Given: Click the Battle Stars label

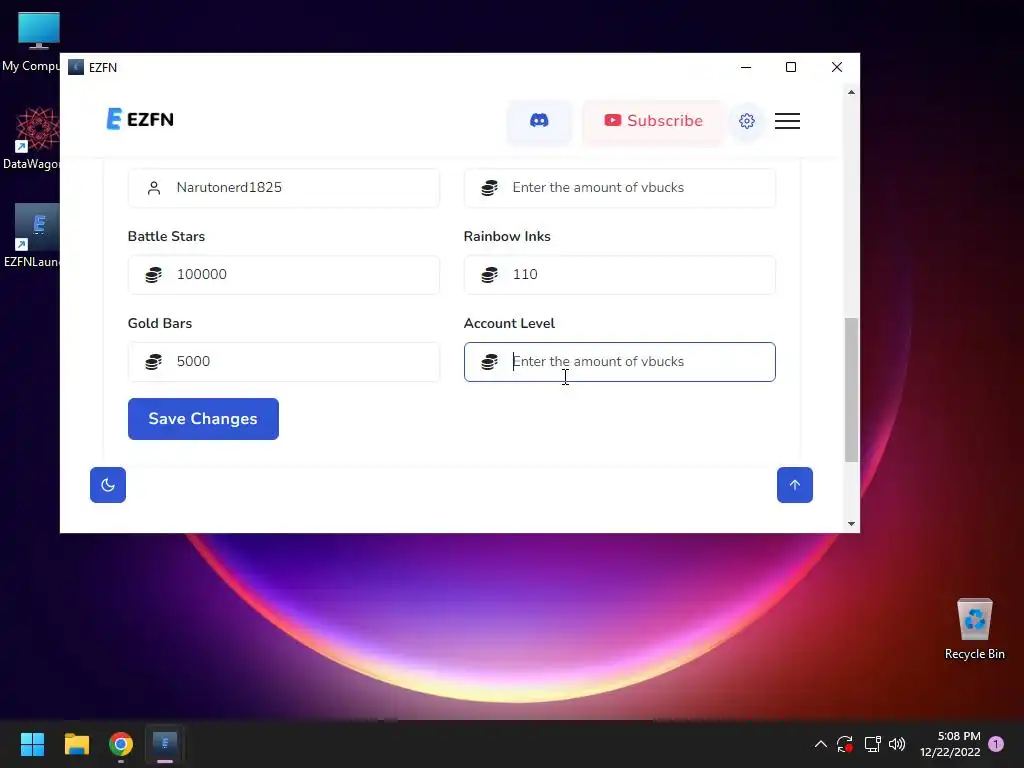Looking at the screenshot, I should pyautogui.click(x=166, y=236).
